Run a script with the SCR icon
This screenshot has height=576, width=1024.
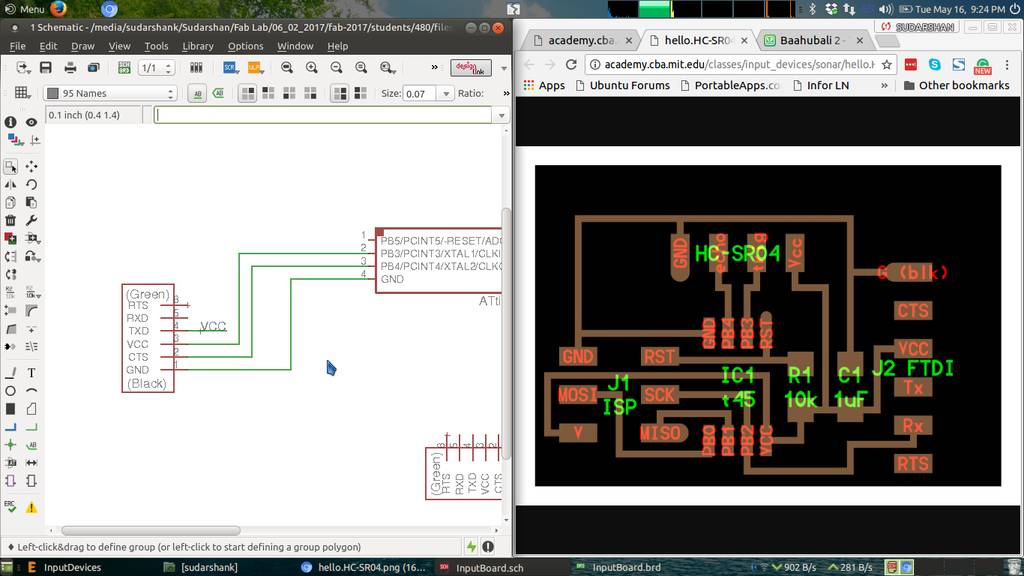coord(230,68)
